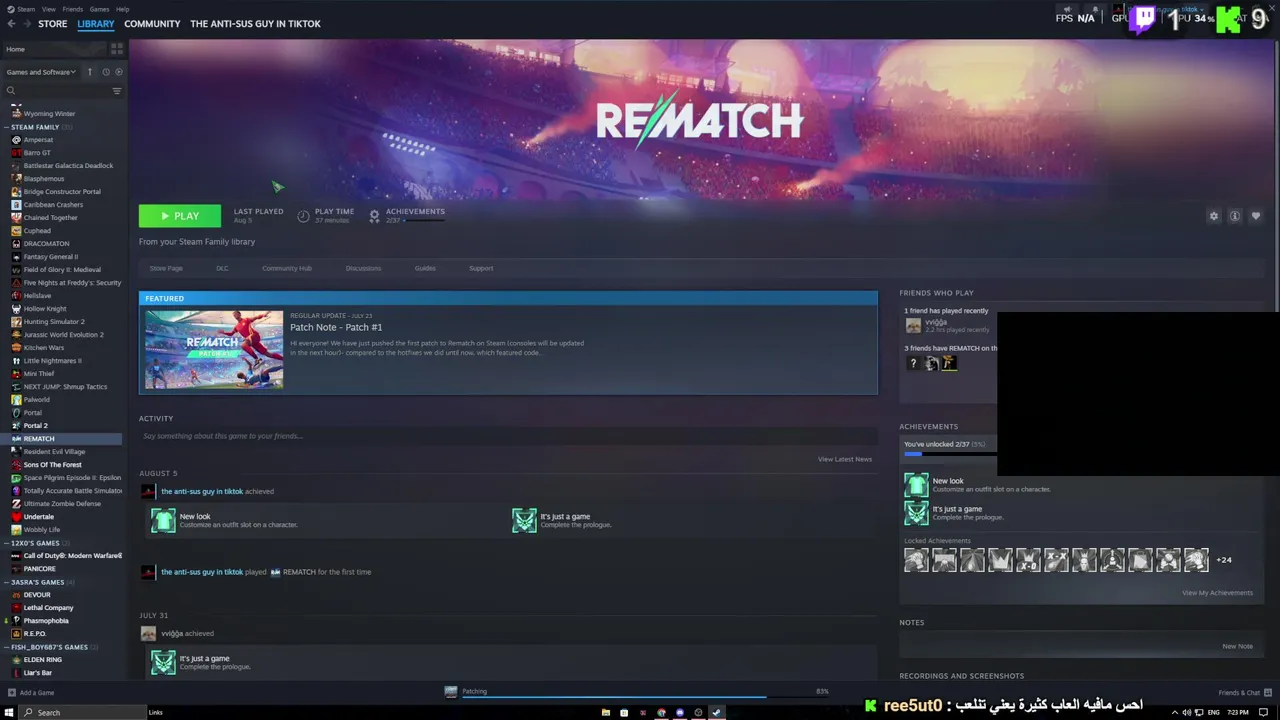Click View Latest News

pos(845,459)
